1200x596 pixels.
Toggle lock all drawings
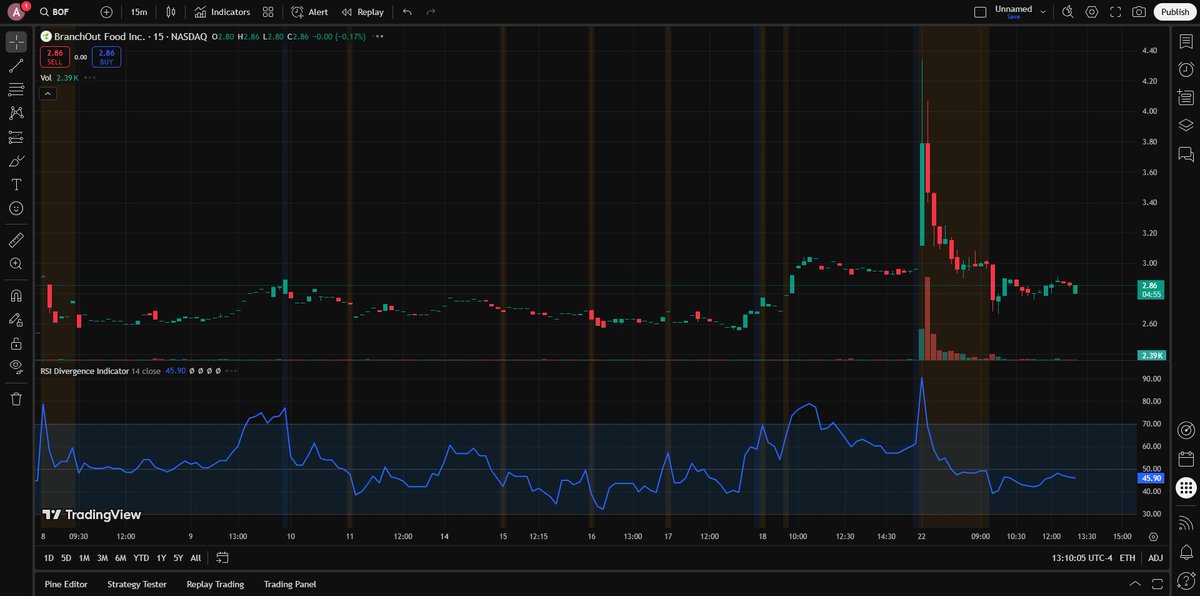(16, 343)
